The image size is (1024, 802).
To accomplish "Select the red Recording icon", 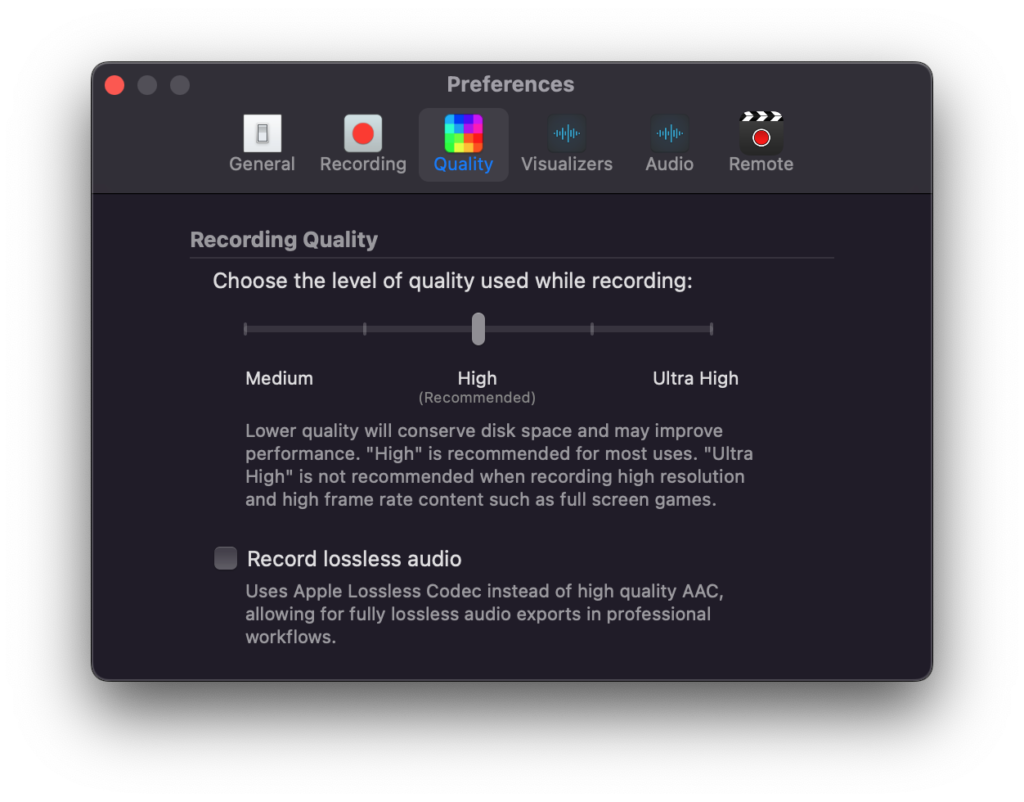I will (x=363, y=133).
